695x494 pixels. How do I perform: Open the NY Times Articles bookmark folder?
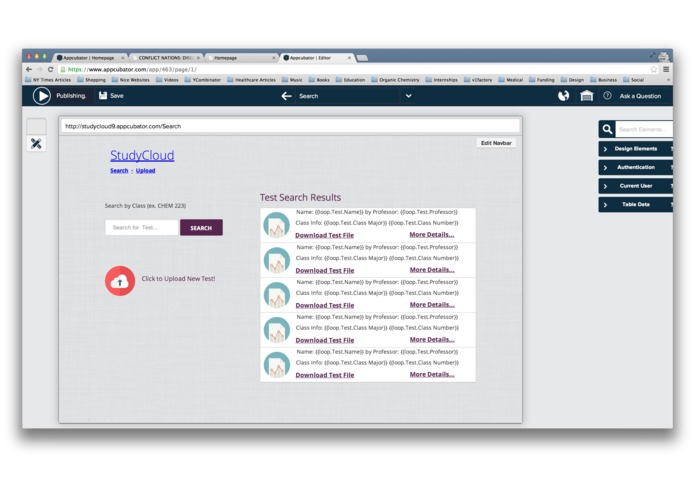pyautogui.click(x=48, y=80)
